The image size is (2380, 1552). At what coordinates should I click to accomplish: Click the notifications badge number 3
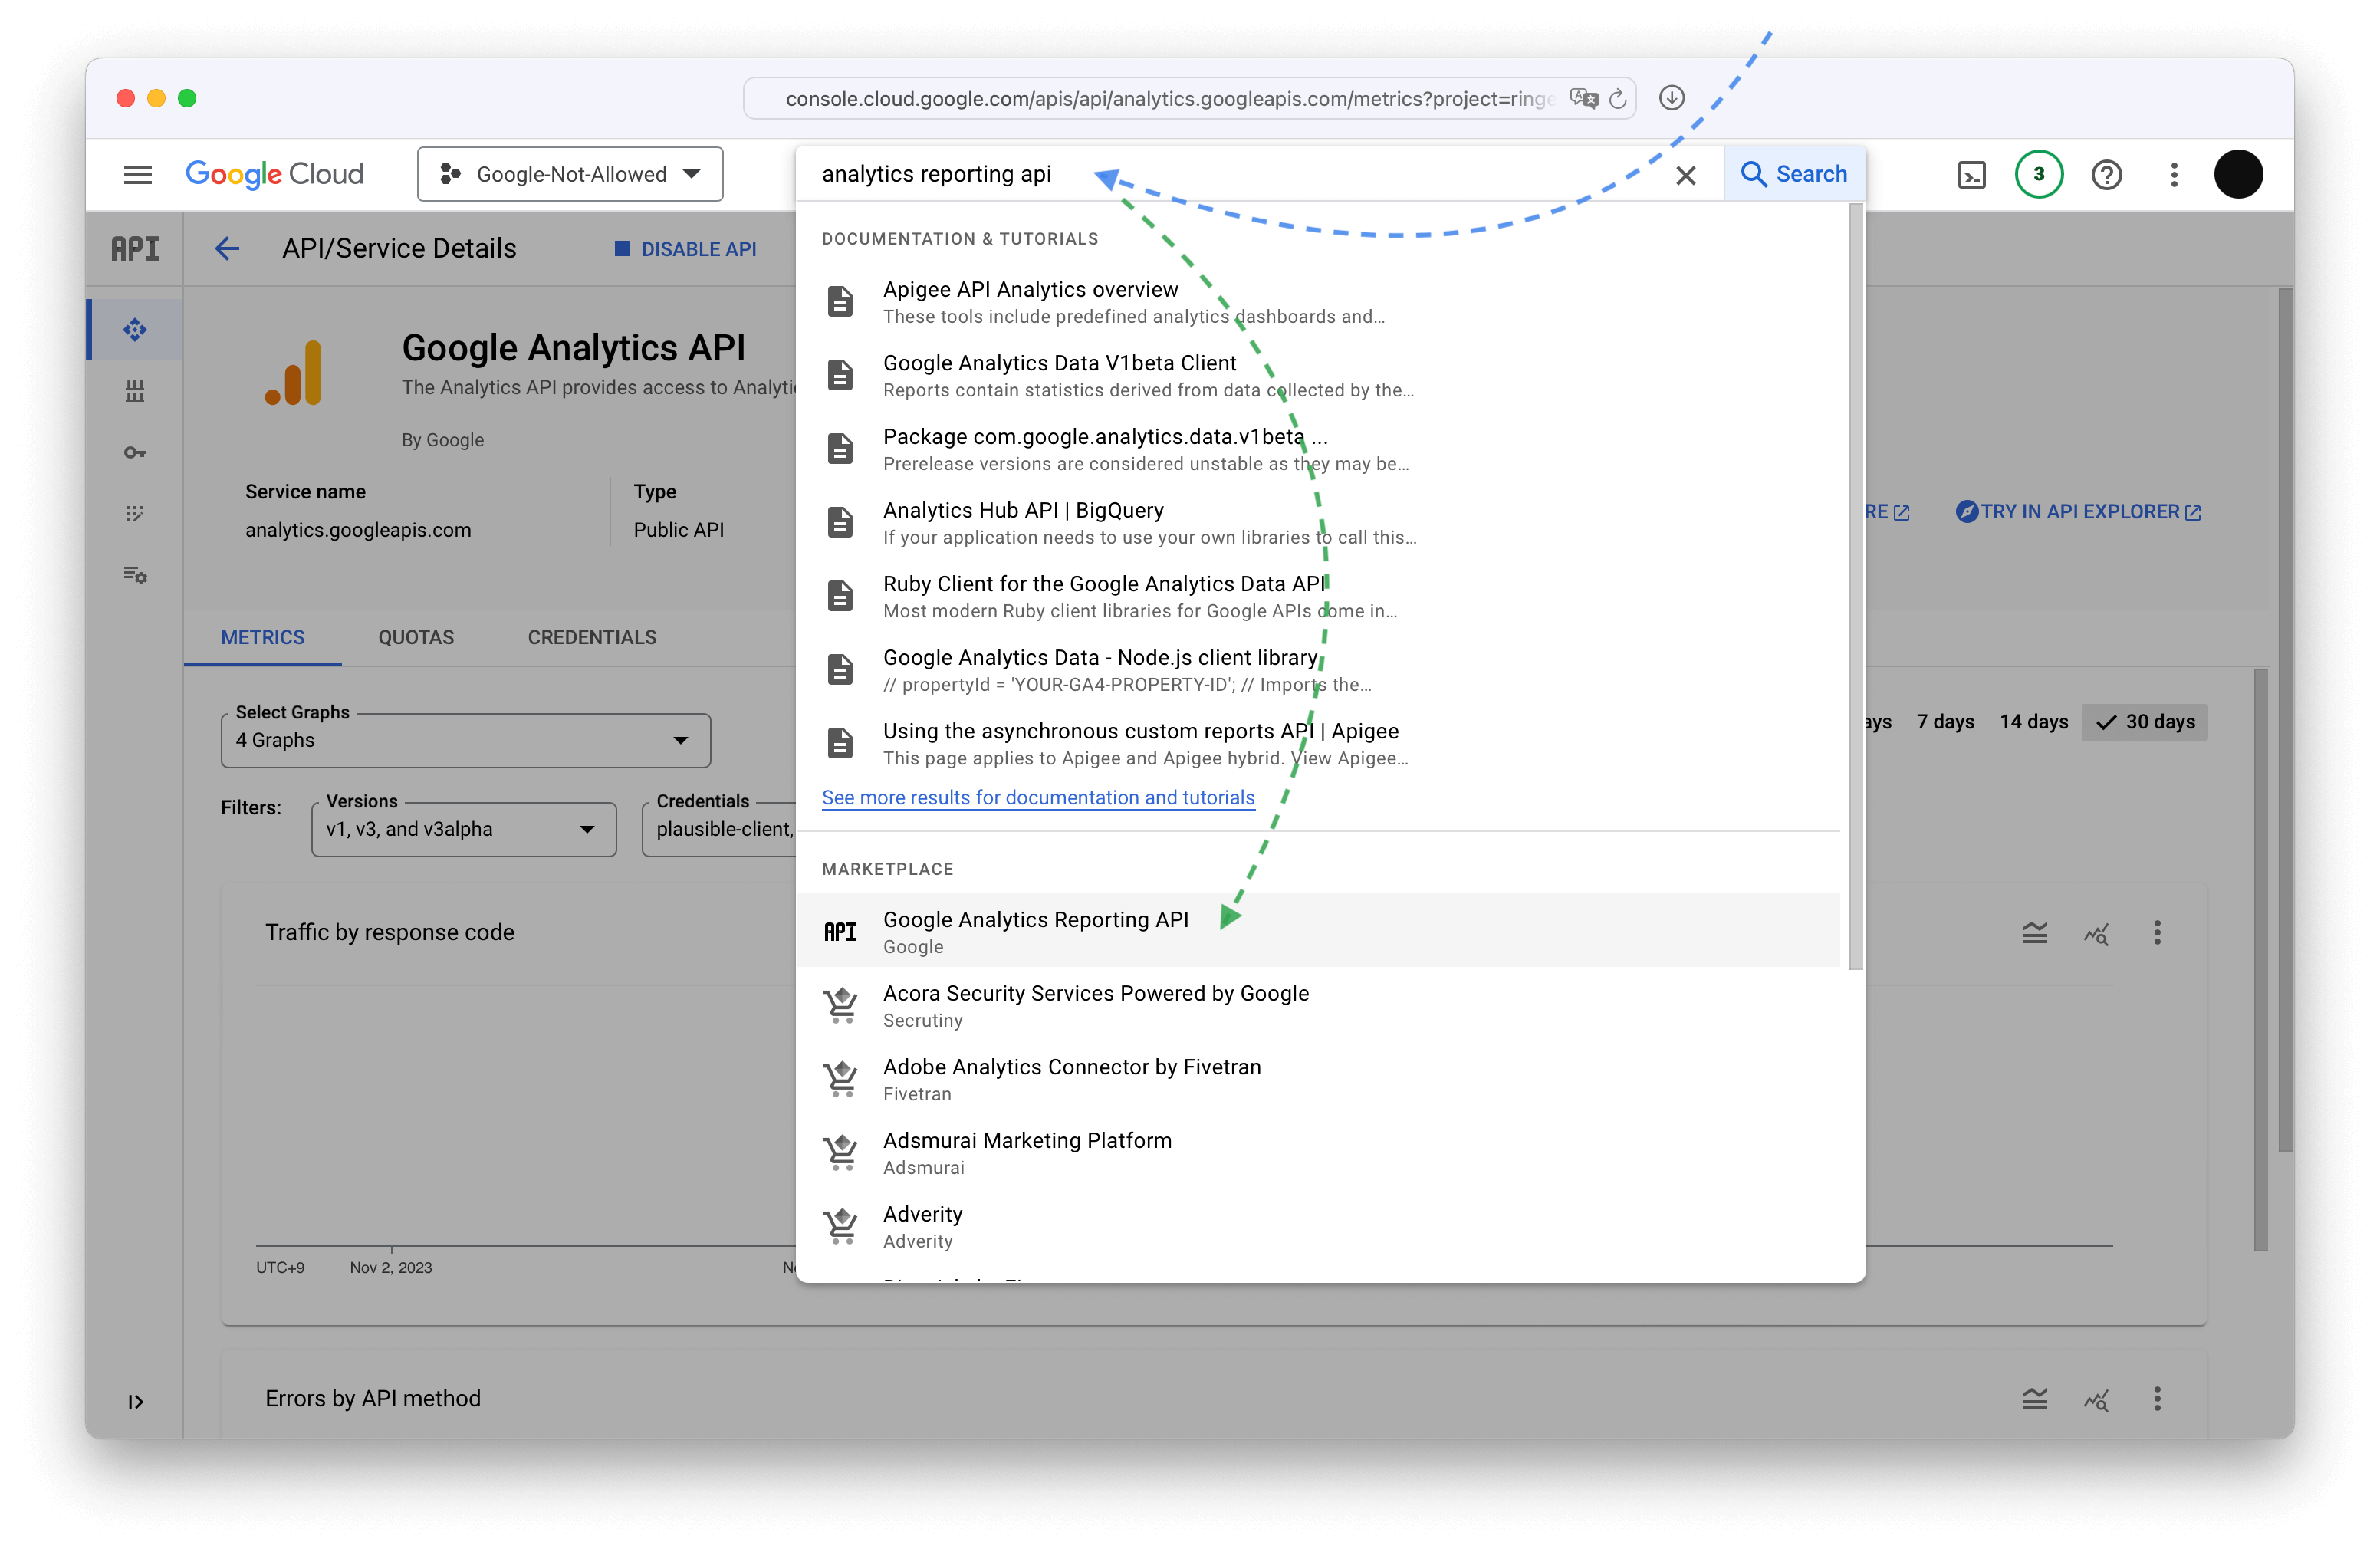coord(2038,173)
